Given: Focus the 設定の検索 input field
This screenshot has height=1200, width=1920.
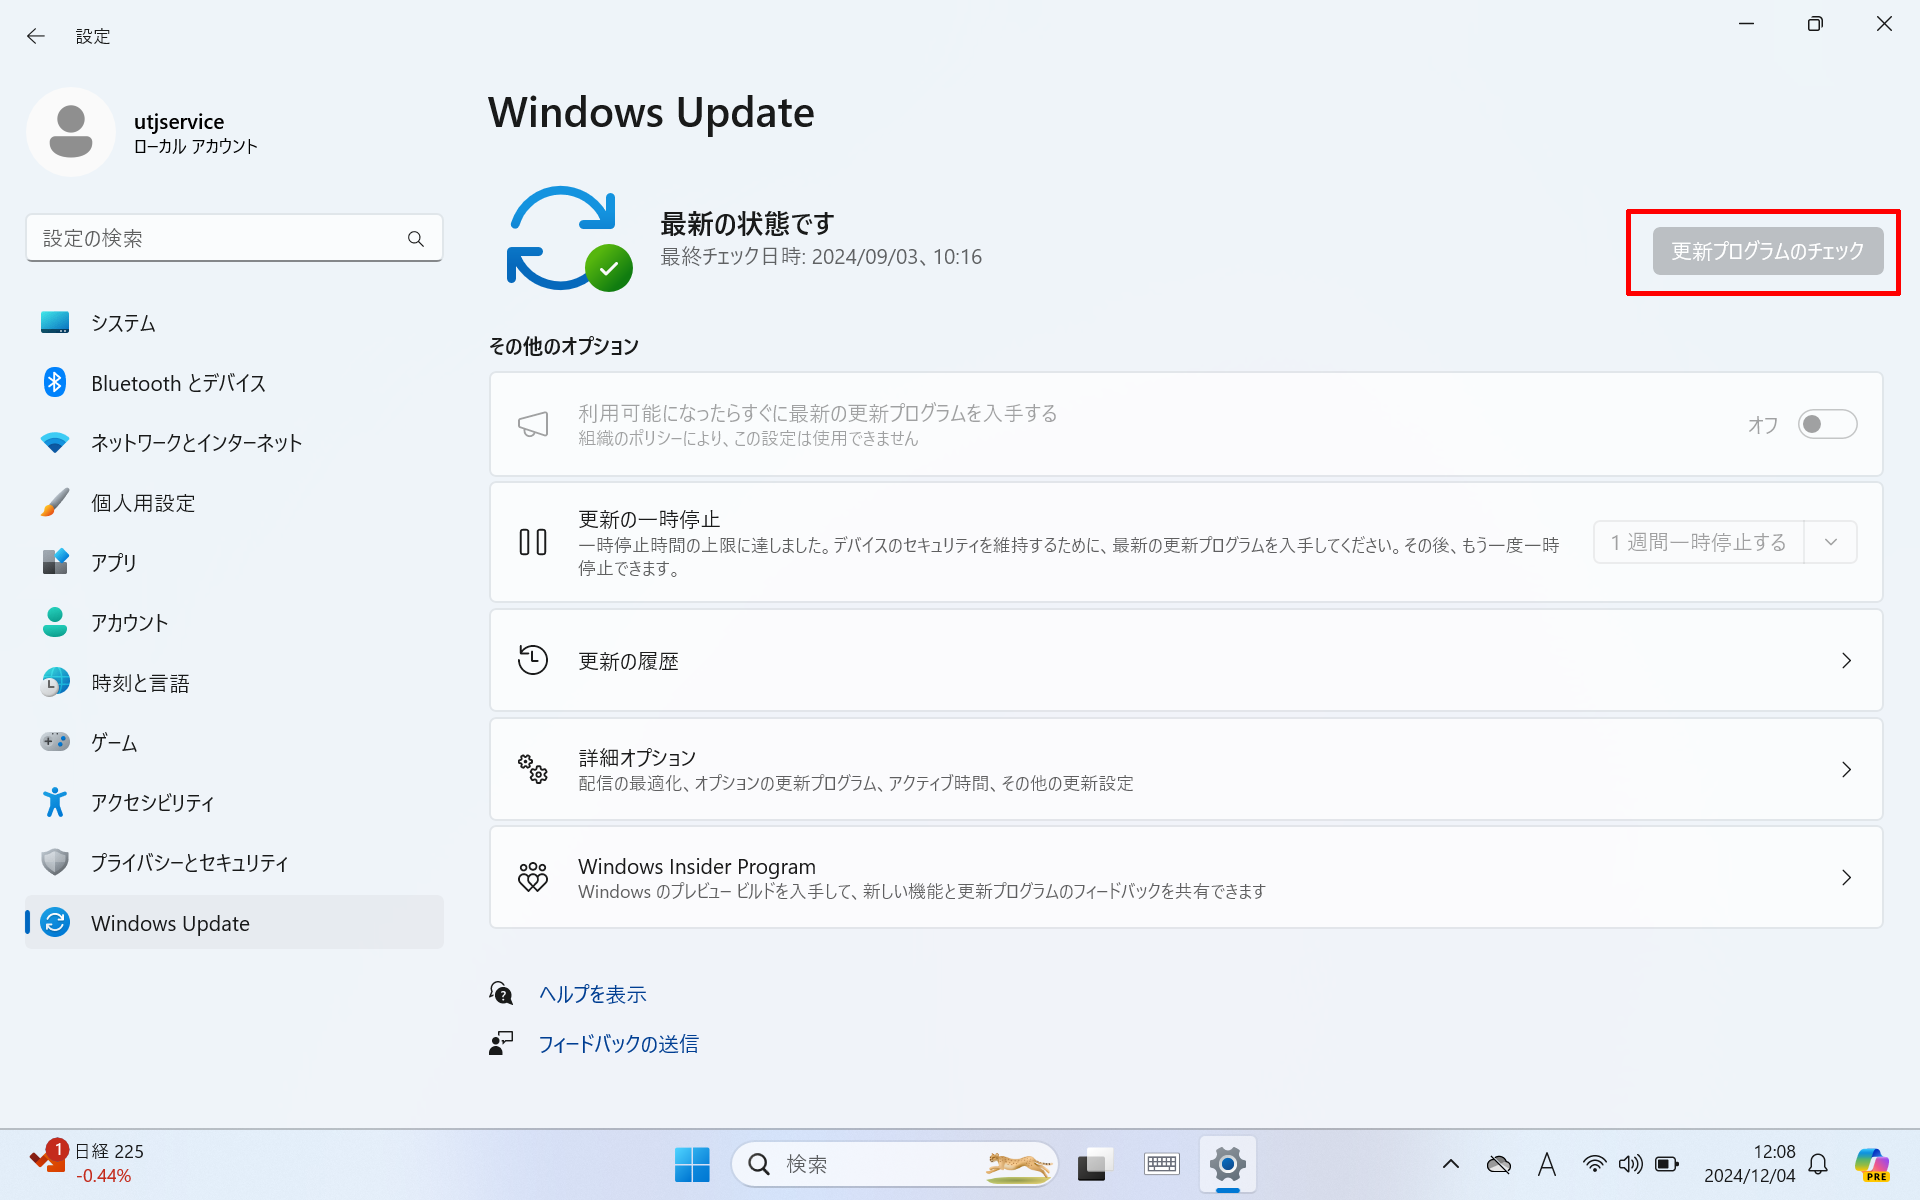Looking at the screenshot, I should click(x=234, y=238).
